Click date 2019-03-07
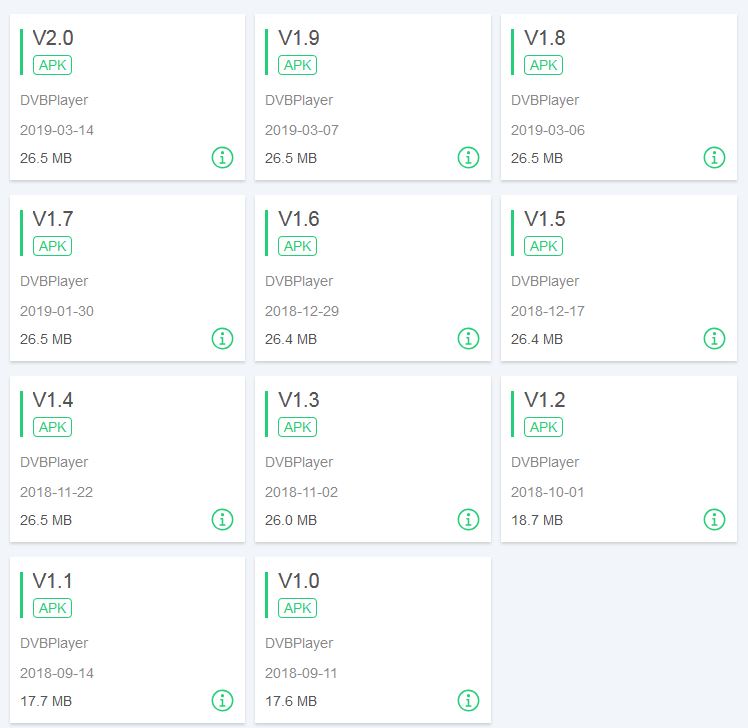This screenshot has height=728, width=748. tap(302, 130)
